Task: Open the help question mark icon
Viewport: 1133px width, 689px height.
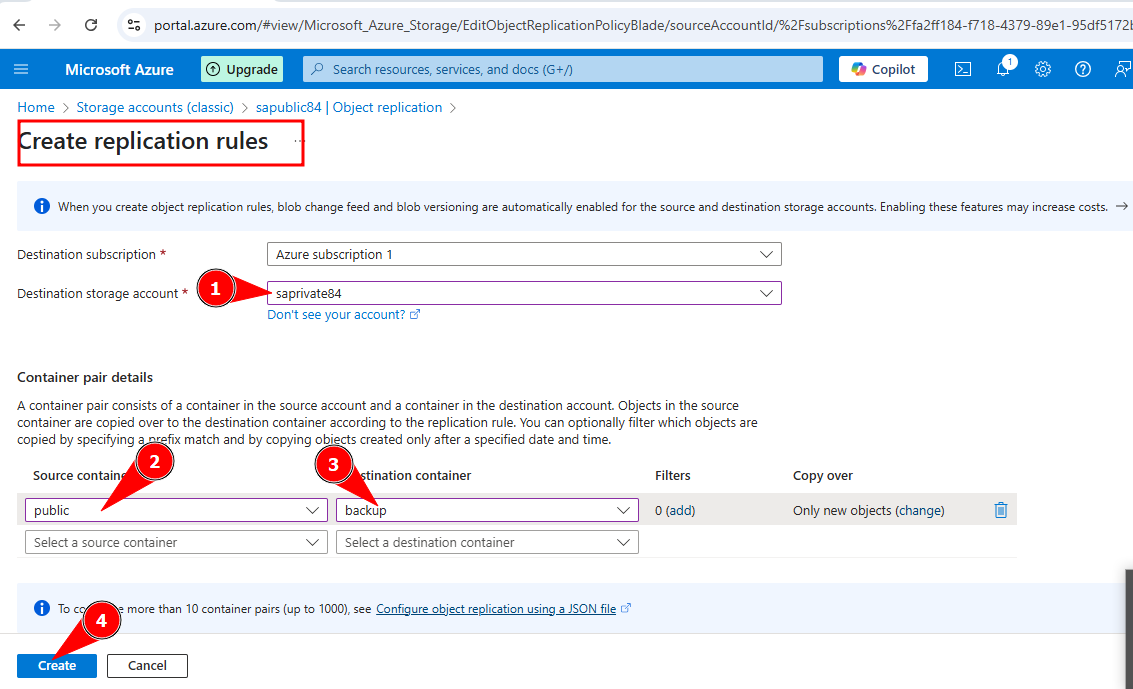Action: [1082, 69]
